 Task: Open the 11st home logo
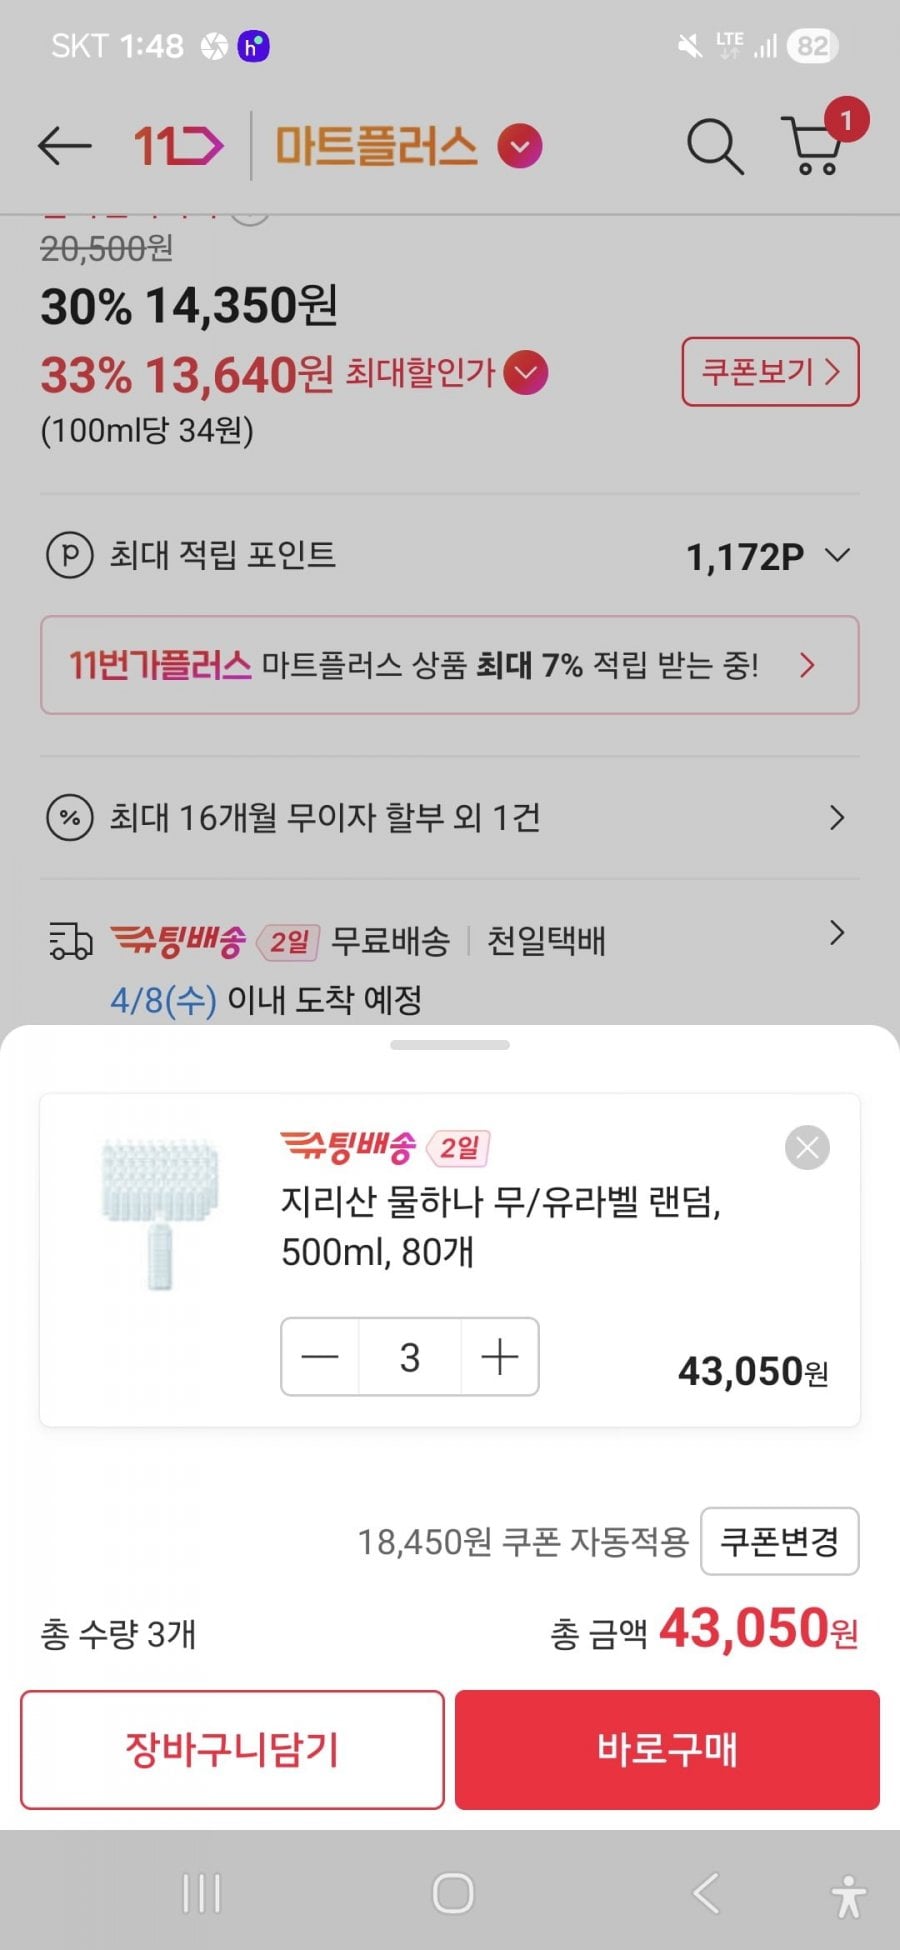pyautogui.click(x=178, y=146)
